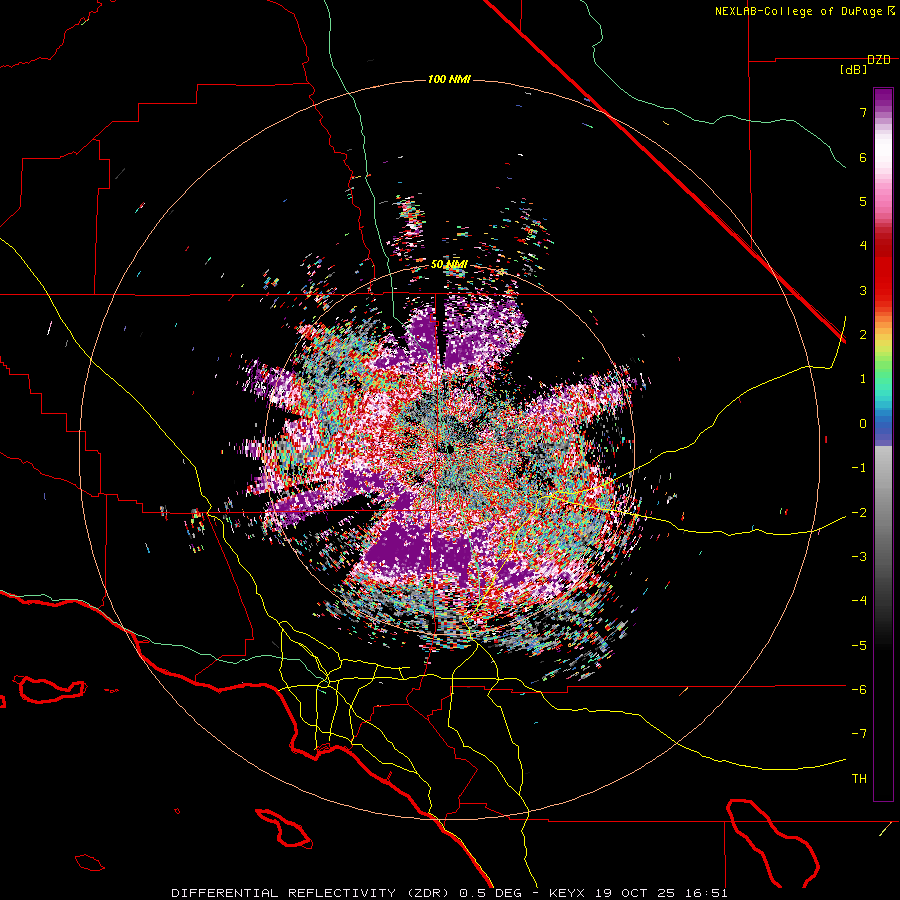Viewport: 900px width, 900px height.
Task: Click the 5 value on color scale
Action: [x=863, y=201]
